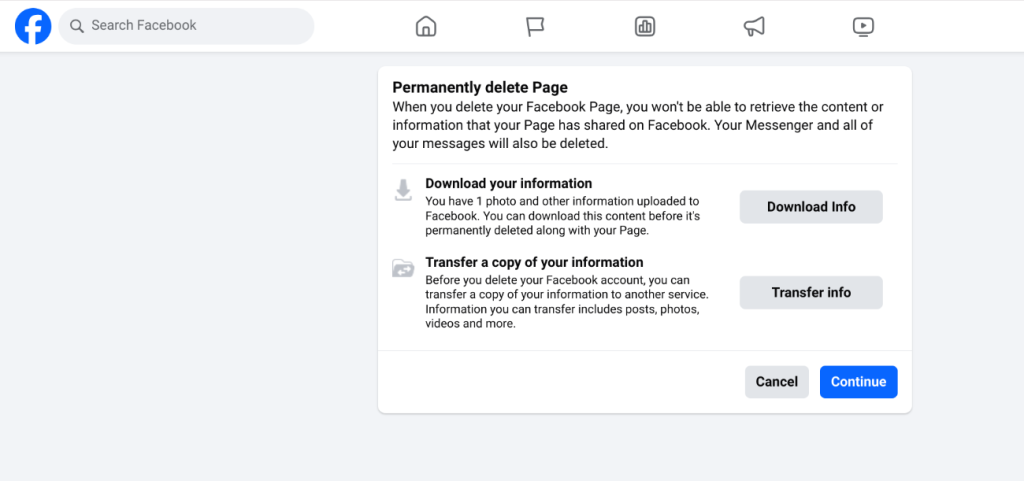1024x481 pixels.
Task: Click the download arrow icon
Action: point(404,190)
